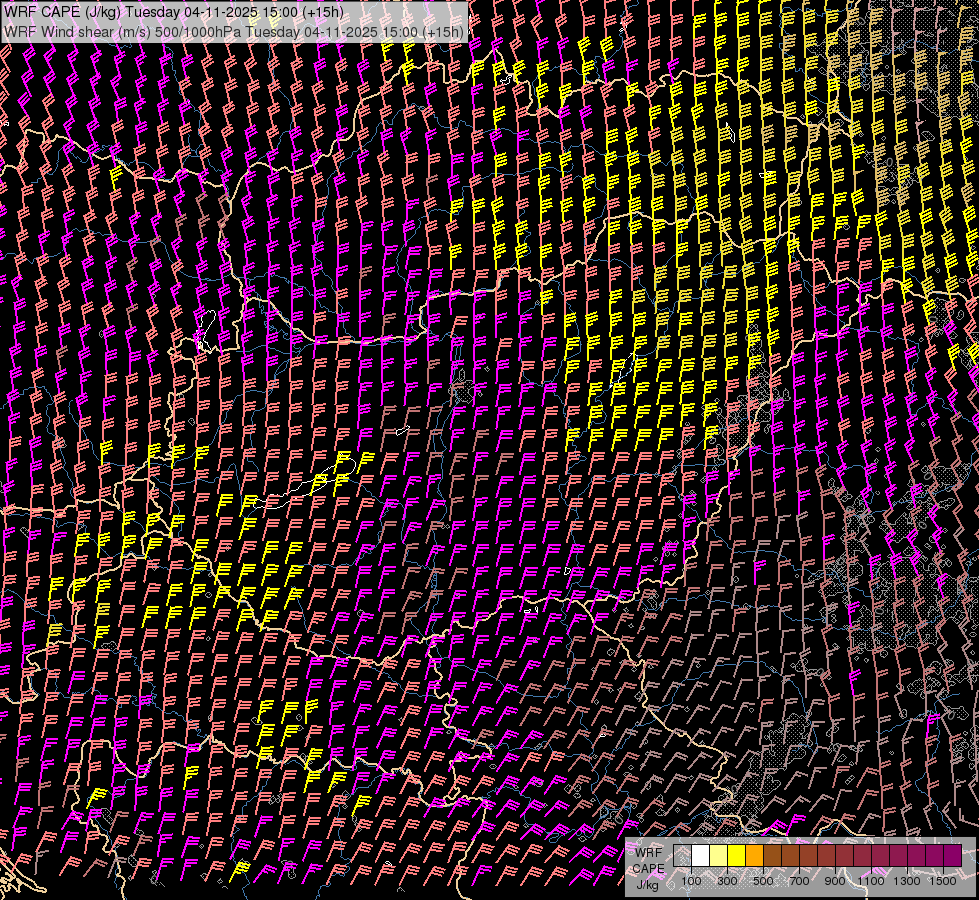The height and width of the screenshot is (900, 979).
Task: Click the first brown swatch after orange
Action: (773, 855)
